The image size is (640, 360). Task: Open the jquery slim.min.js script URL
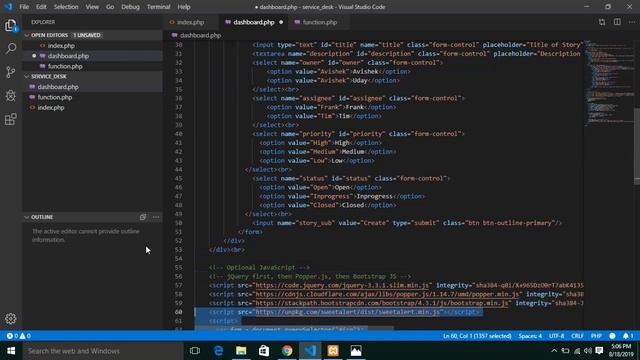342,285
